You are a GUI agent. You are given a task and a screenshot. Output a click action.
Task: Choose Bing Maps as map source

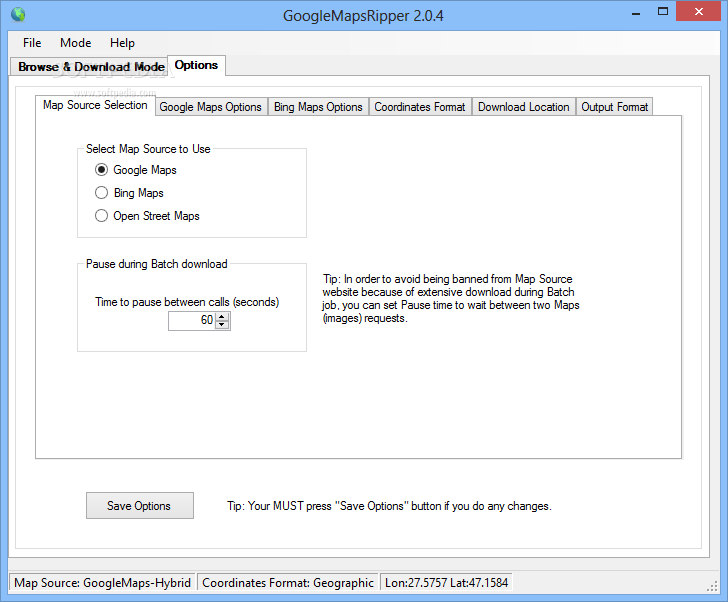coord(101,193)
